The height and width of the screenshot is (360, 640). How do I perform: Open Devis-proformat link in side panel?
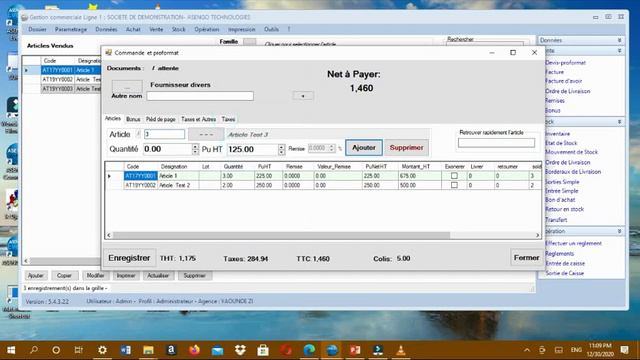565,62
